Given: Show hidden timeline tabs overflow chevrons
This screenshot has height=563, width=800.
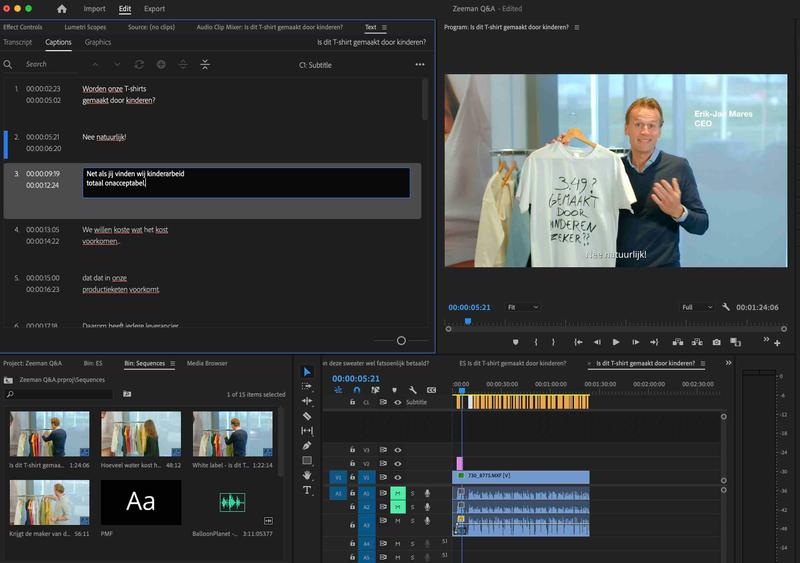Looking at the screenshot, I should [729, 363].
